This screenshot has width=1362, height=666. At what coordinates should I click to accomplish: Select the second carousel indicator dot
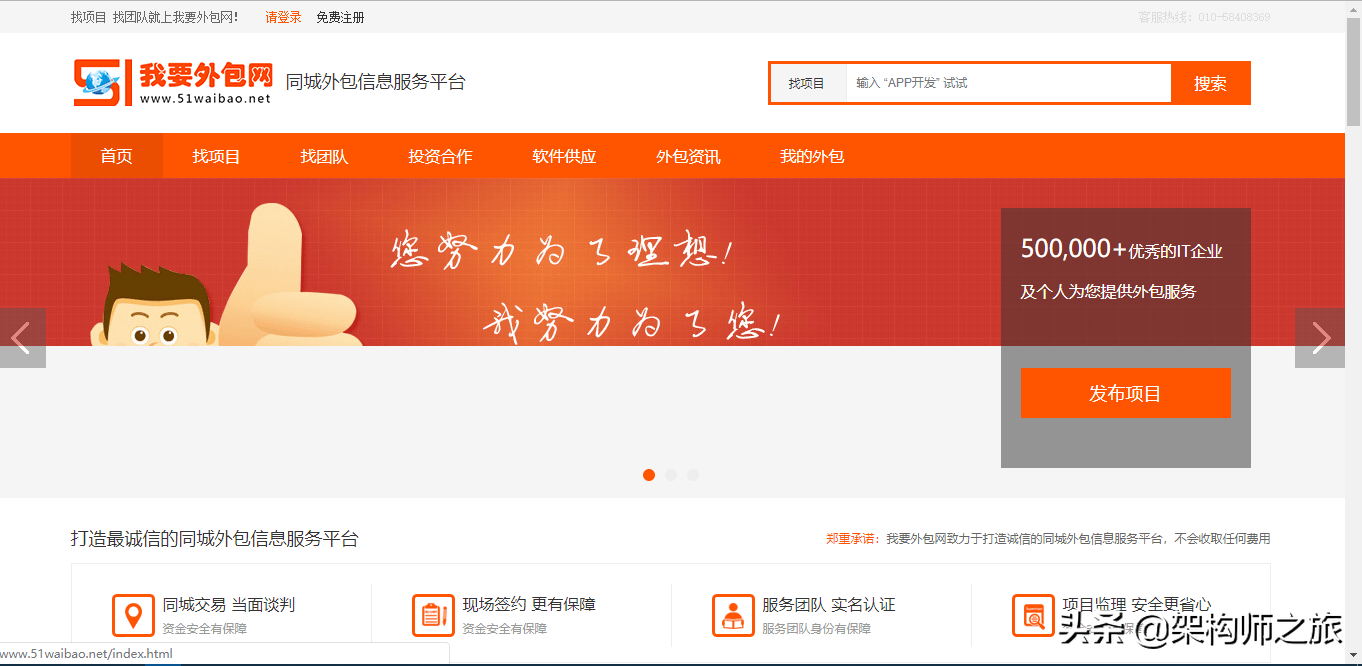coord(671,475)
